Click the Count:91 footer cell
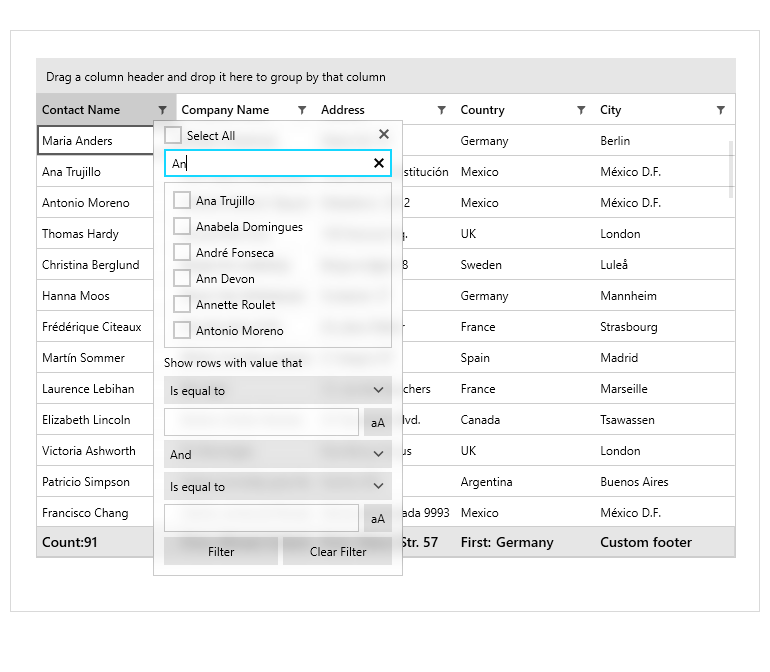 click(96, 542)
